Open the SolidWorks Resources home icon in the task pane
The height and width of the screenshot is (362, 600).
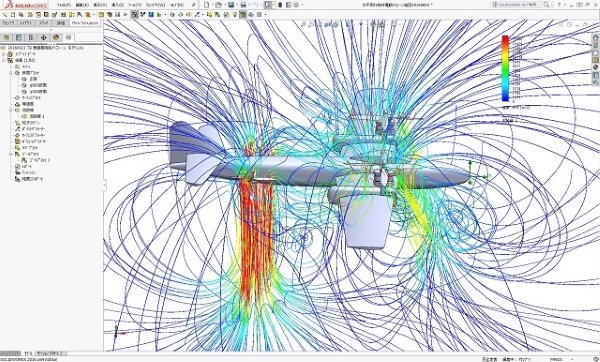(x=595, y=38)
